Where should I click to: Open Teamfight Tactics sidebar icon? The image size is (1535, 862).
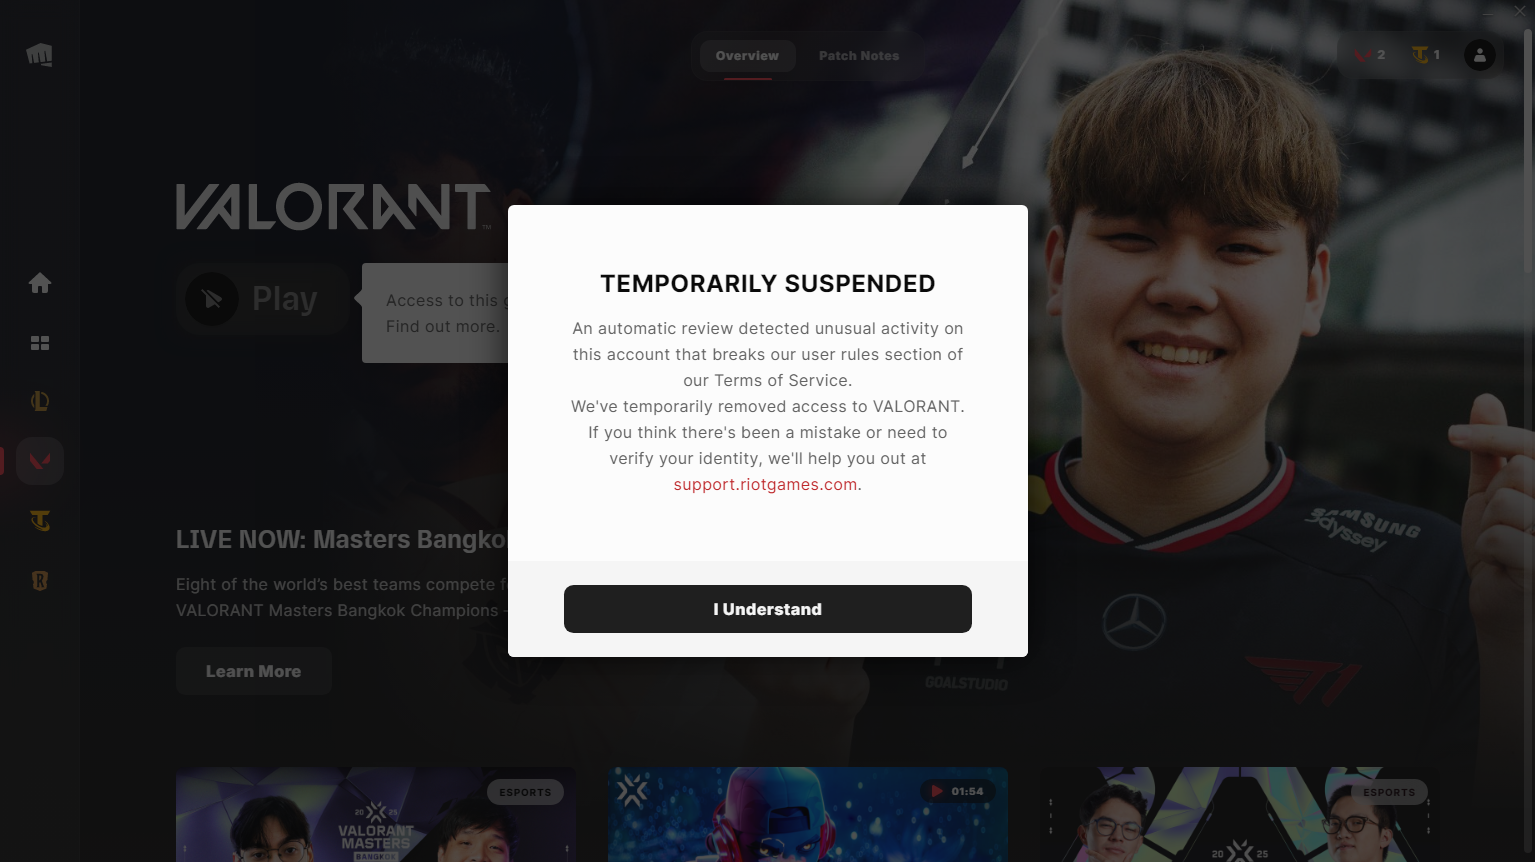pyautogui.click(x=40, y=521)
